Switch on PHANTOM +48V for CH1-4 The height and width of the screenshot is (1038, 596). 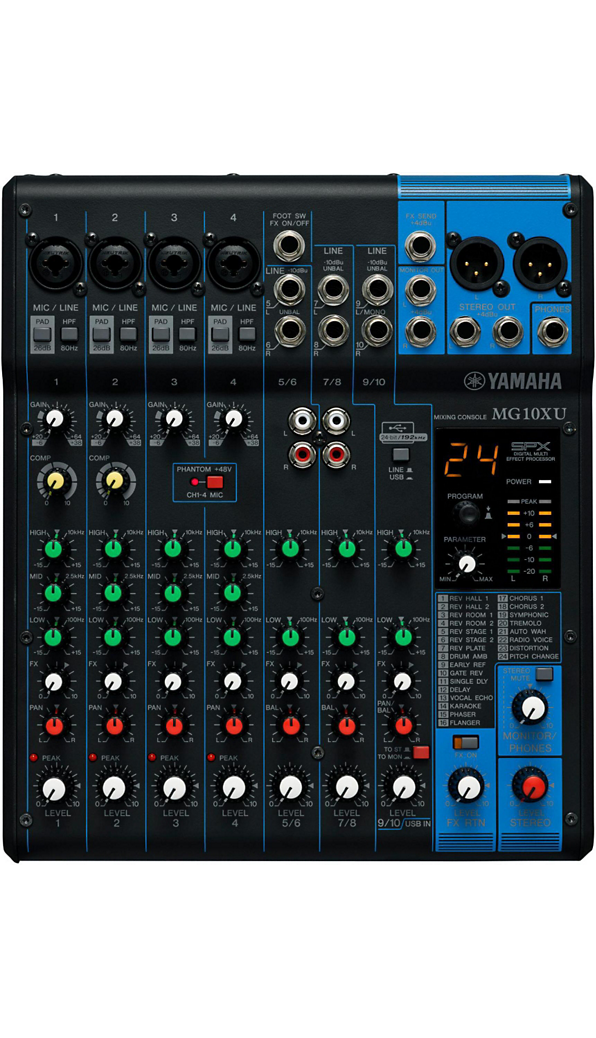(215, 481)
